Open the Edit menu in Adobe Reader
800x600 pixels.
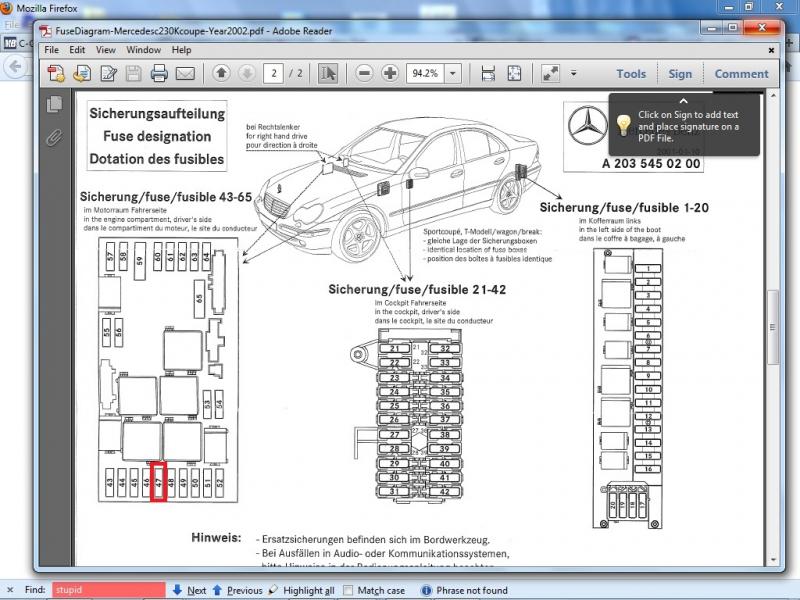point(77,50)
